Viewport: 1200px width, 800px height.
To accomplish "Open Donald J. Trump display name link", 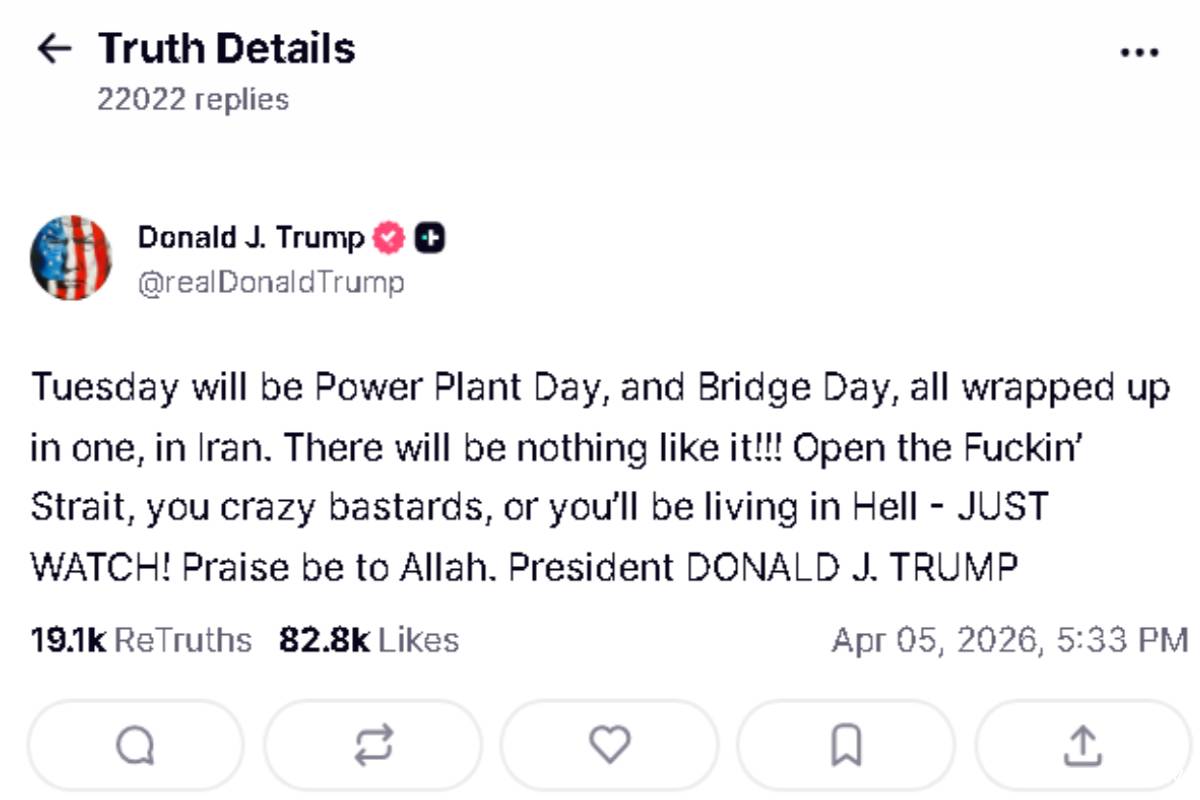I will (x=251, y=238).
